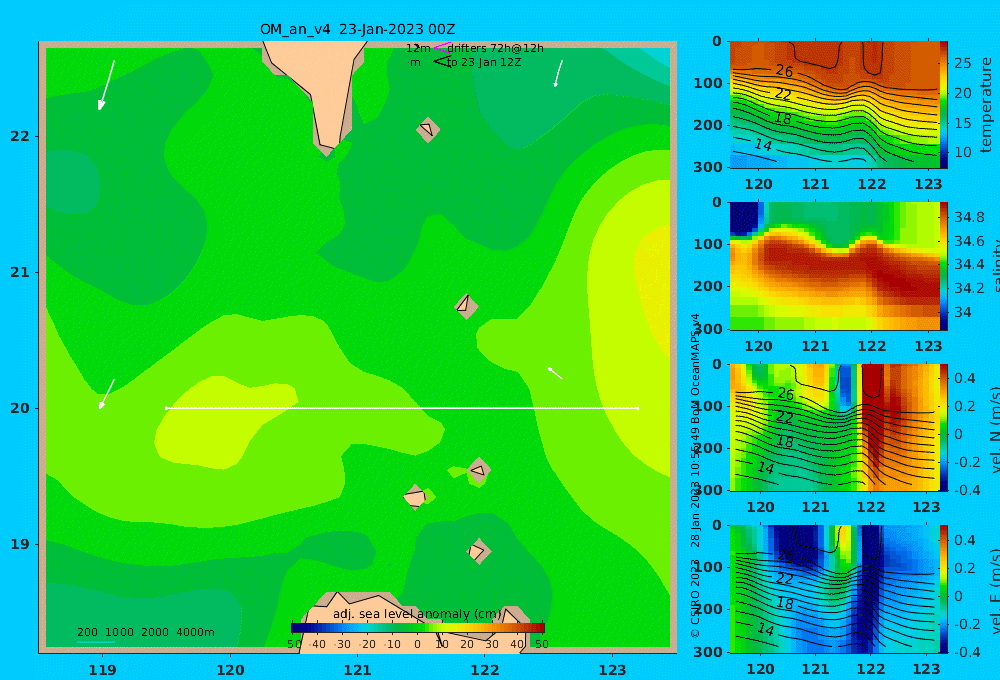The height and width of the screenshot is (680, 1000).
Task: Click the latitude 19 axis label
Action: (20, 544)
